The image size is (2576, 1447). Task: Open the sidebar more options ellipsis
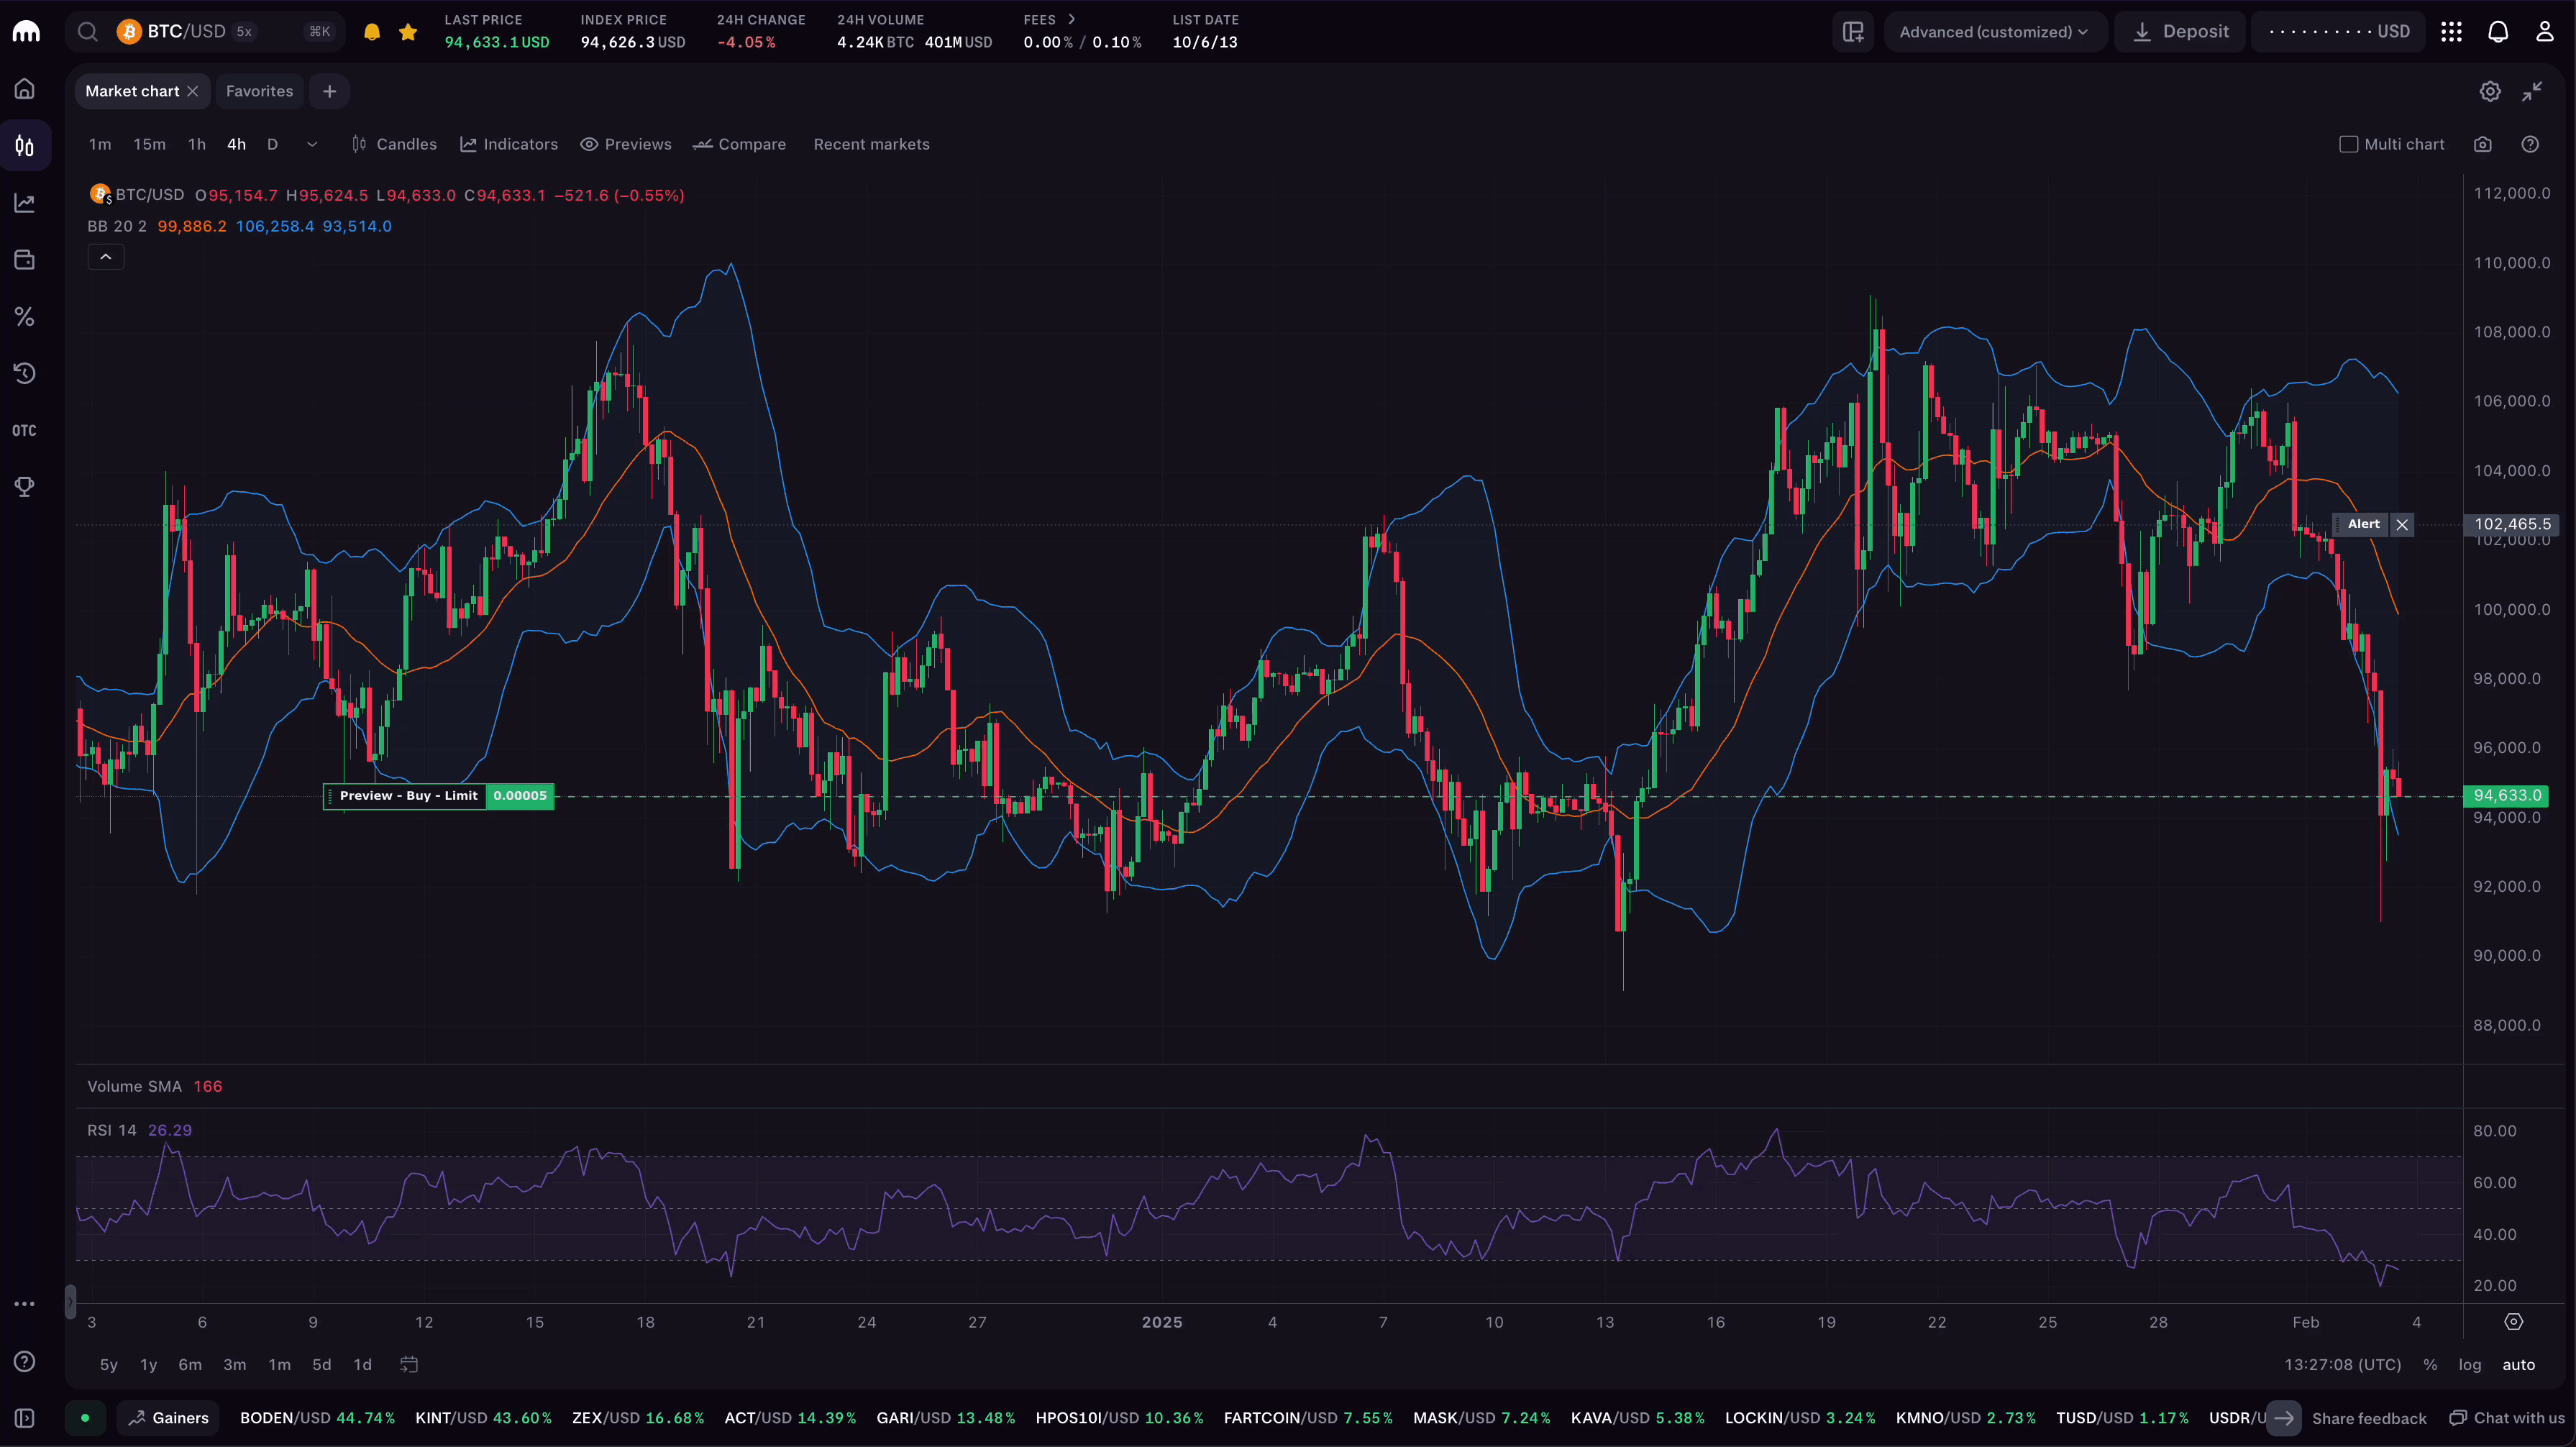(x=25, y=1305)
